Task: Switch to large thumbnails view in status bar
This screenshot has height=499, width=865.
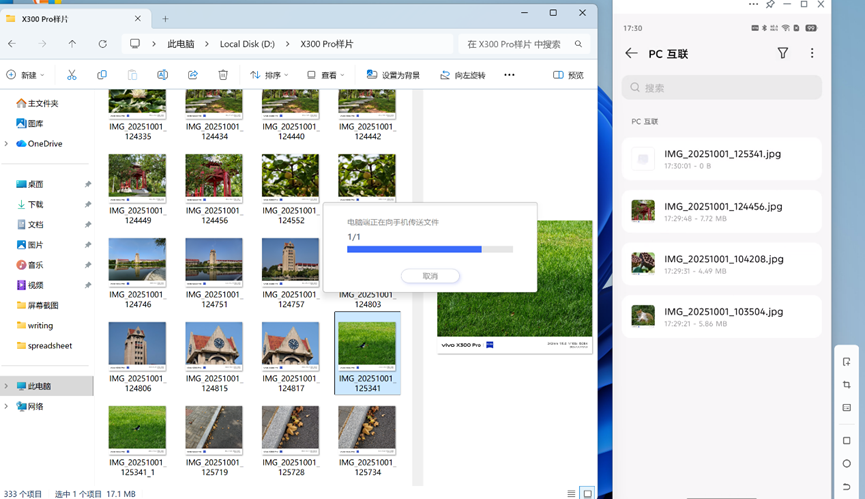Action: tap(587, 493)
